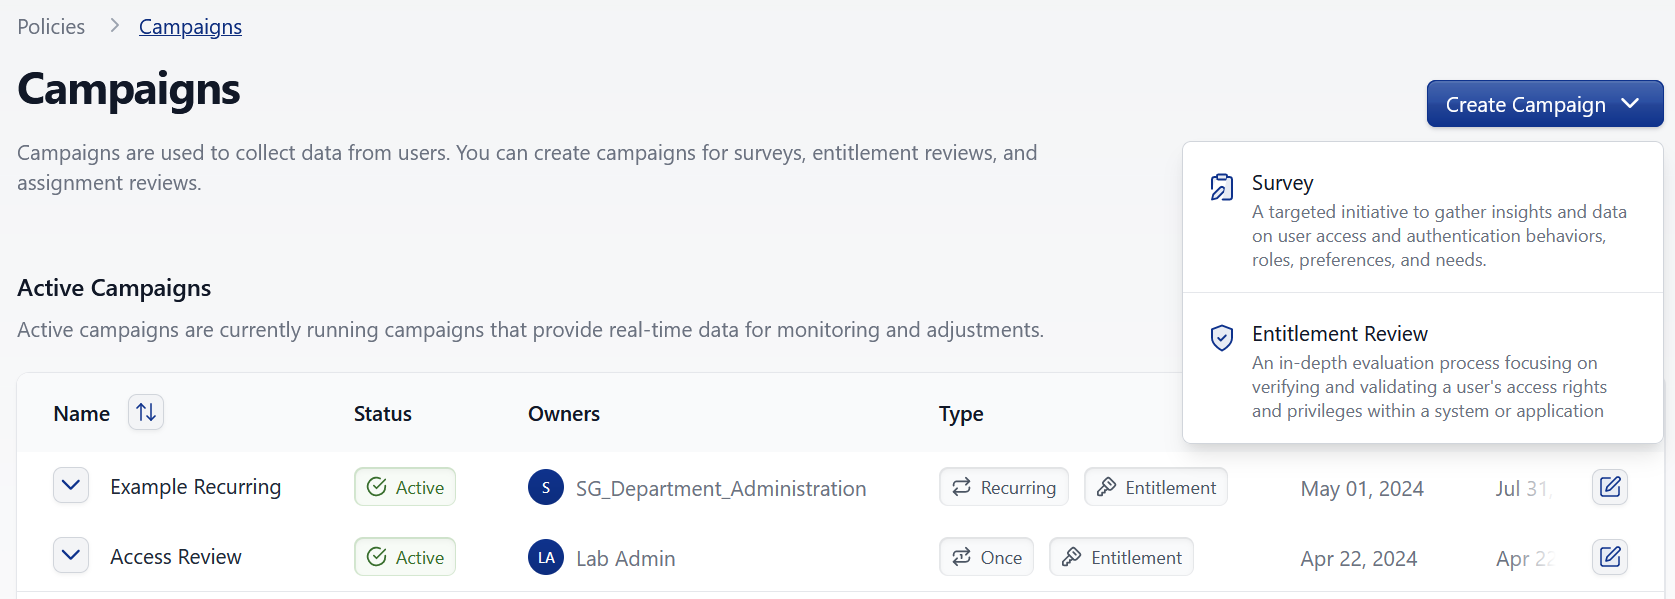Open the edit pencil for Example Recurring
This screenshot has height=599, width=1675.
[1610, 487]
